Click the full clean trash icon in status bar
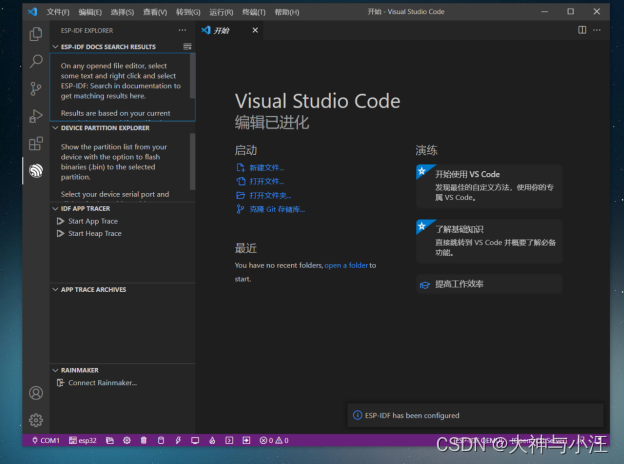Viewport: 624px width, 464px height. click(x=144, y=440)
